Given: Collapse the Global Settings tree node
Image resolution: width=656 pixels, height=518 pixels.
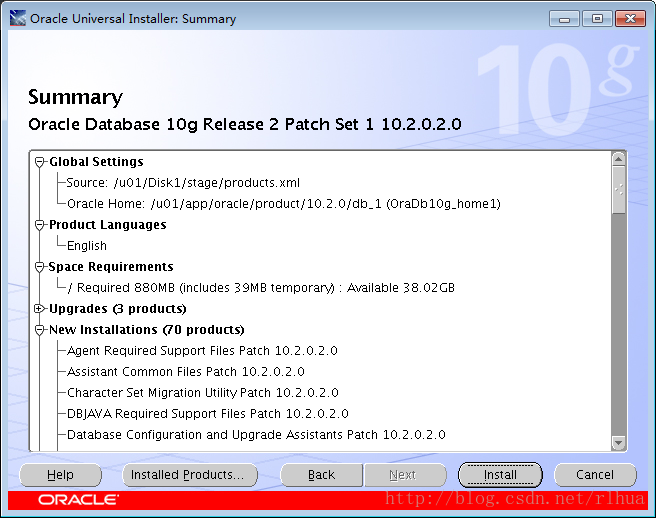Looking at the screenshot, I should (39, 162).
